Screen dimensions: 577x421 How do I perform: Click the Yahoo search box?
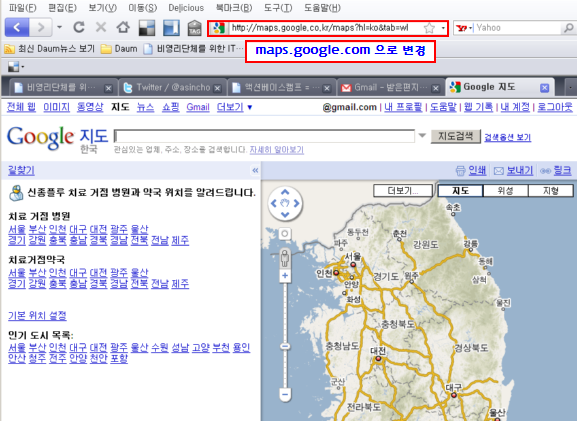tap(517, 28)
